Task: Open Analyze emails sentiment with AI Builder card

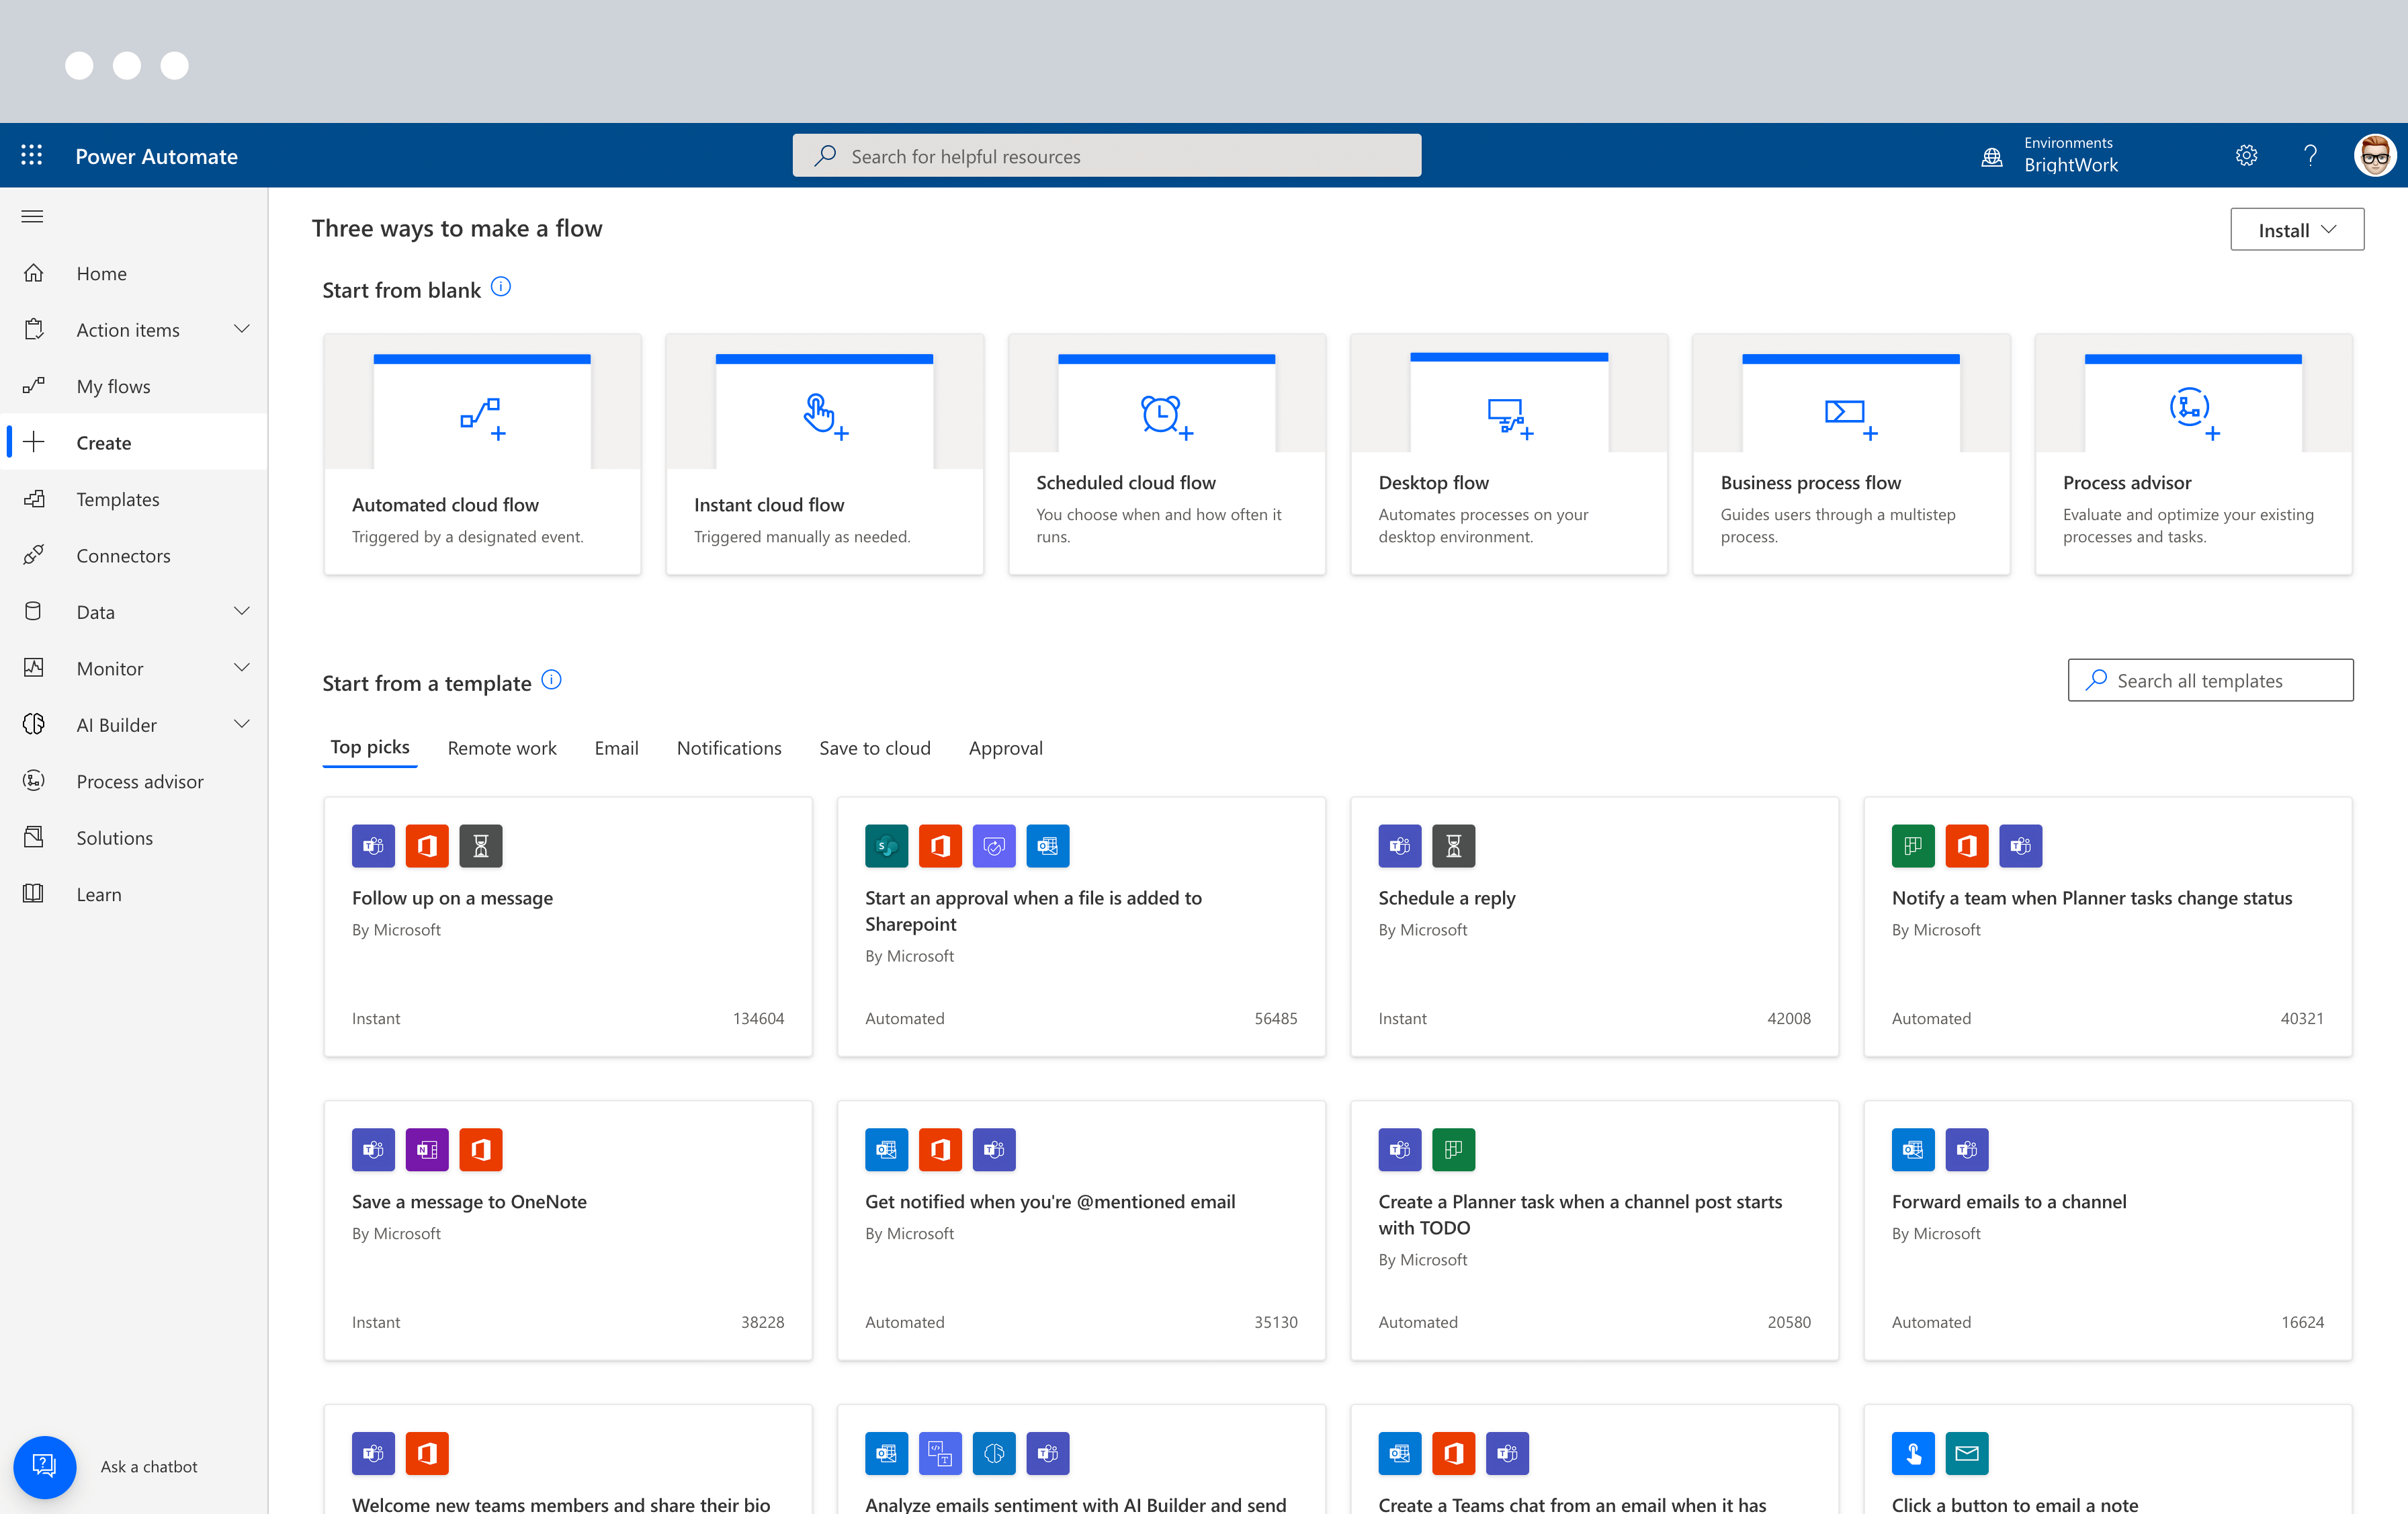Action: click(x=1081, y=1460)
